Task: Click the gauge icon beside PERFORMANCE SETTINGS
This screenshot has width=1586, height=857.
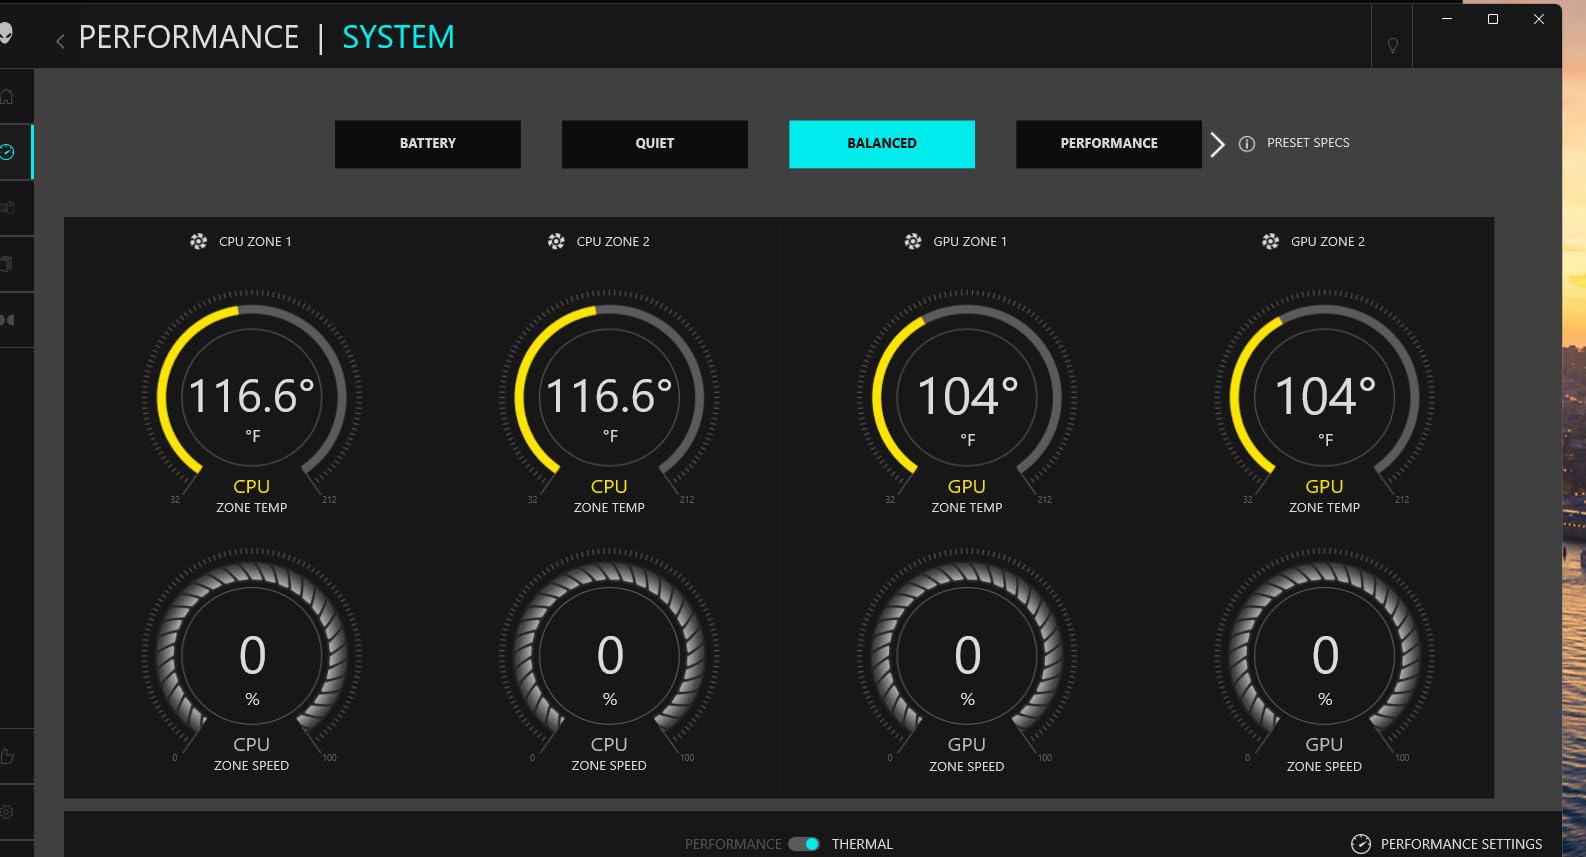Action: point(1361,844)
